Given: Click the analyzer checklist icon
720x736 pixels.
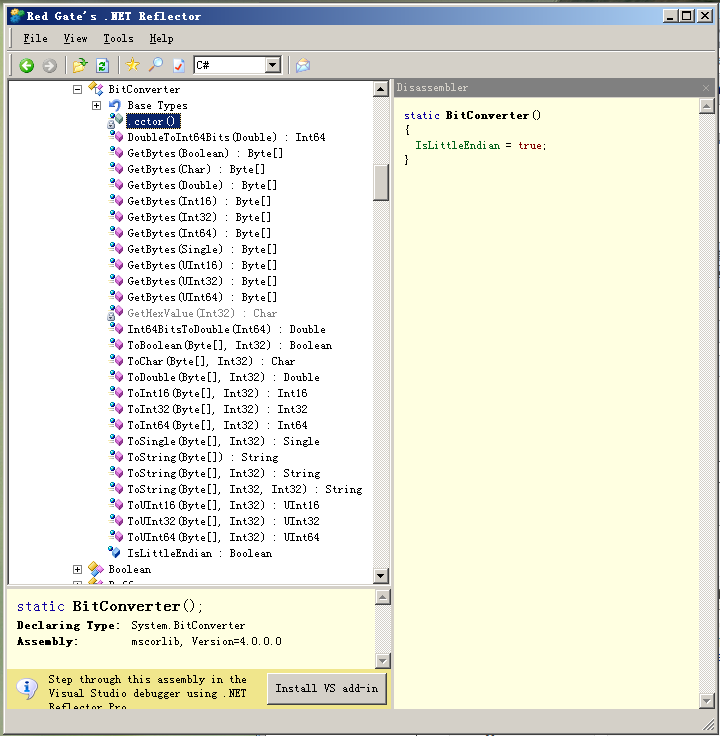Looking at the screenshot, I should (x=178, y=65).
